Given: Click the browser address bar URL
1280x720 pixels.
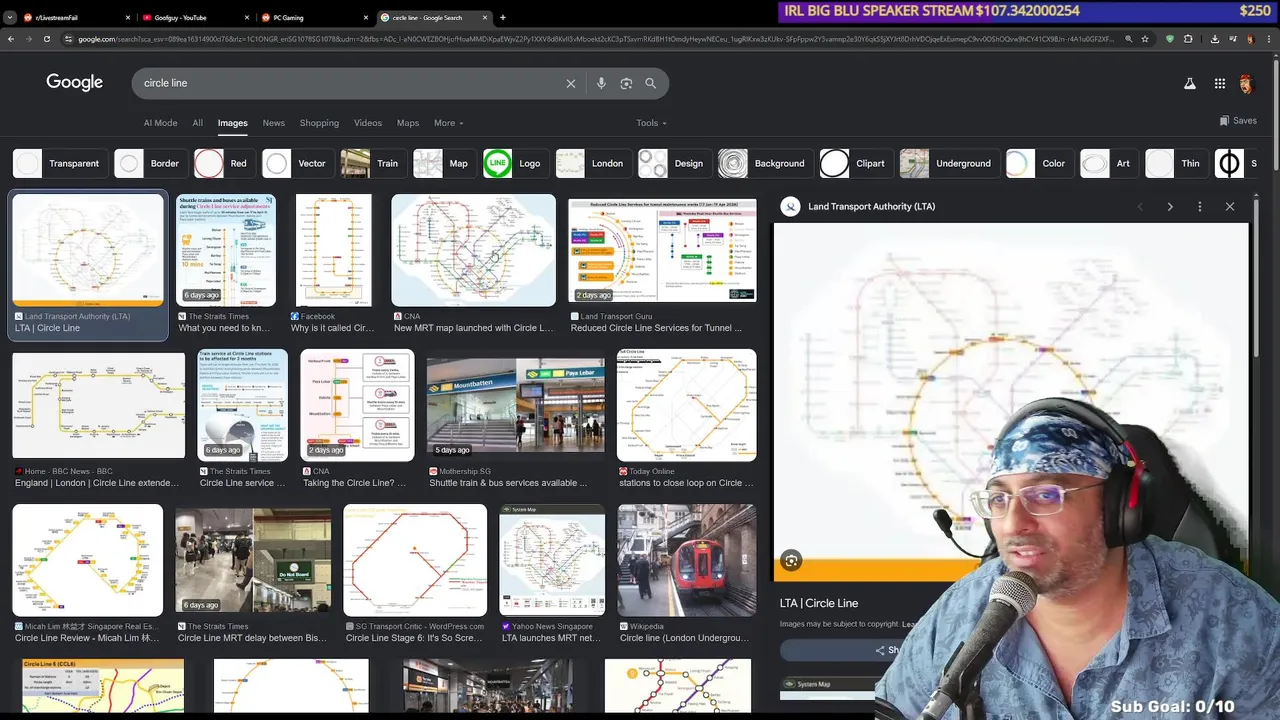Looking at the screenshot, I should (x=596, y=39).
